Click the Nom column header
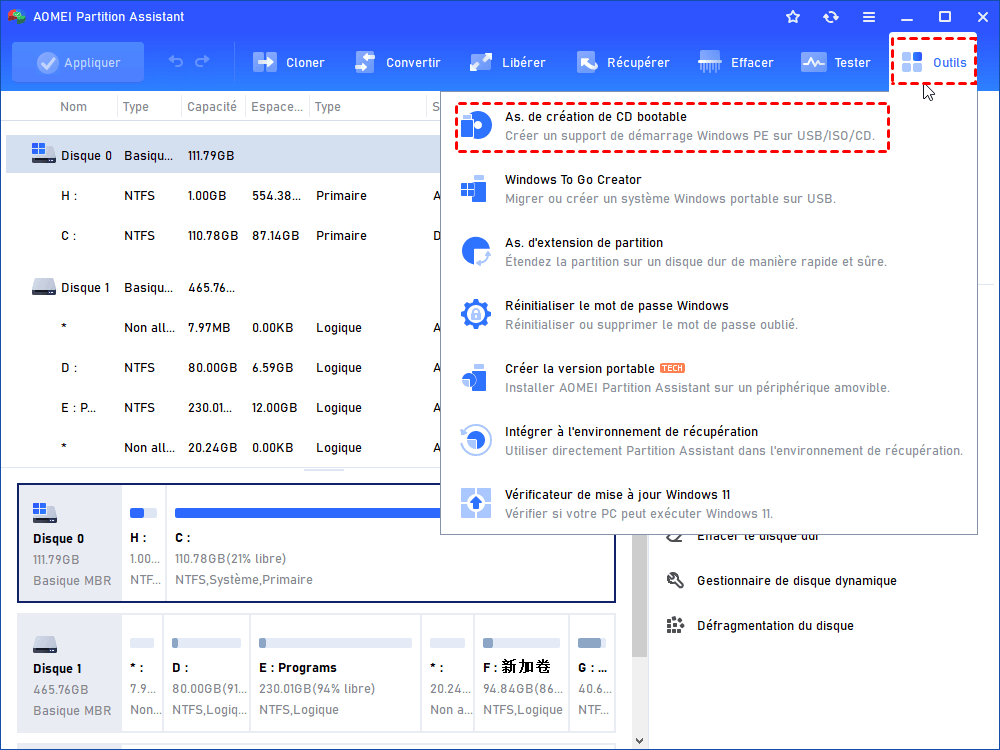 [x=73, y=107]
